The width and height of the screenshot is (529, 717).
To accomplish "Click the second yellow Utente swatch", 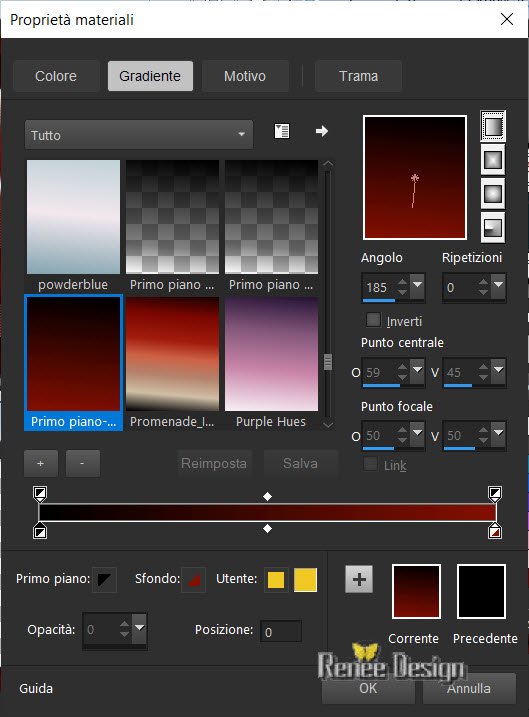I will tap(305, 579).
